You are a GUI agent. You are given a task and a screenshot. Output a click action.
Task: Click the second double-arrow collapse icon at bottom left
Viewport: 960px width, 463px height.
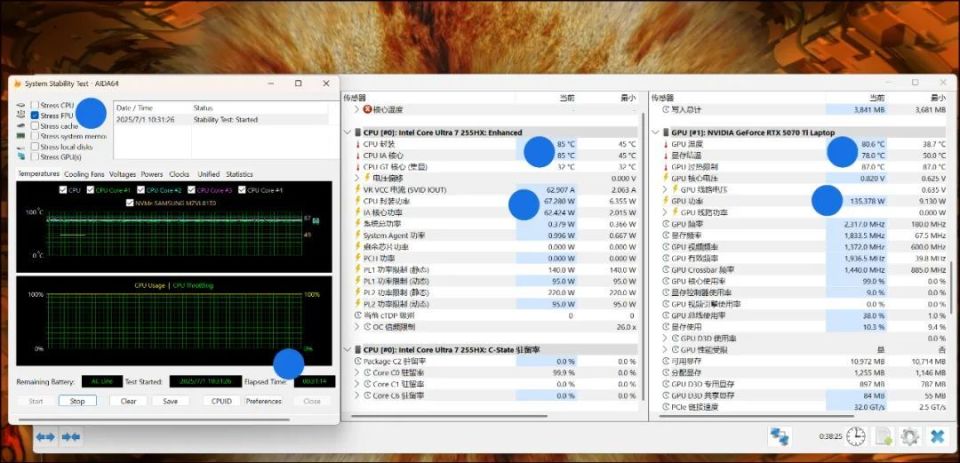[x=71, y=437]
